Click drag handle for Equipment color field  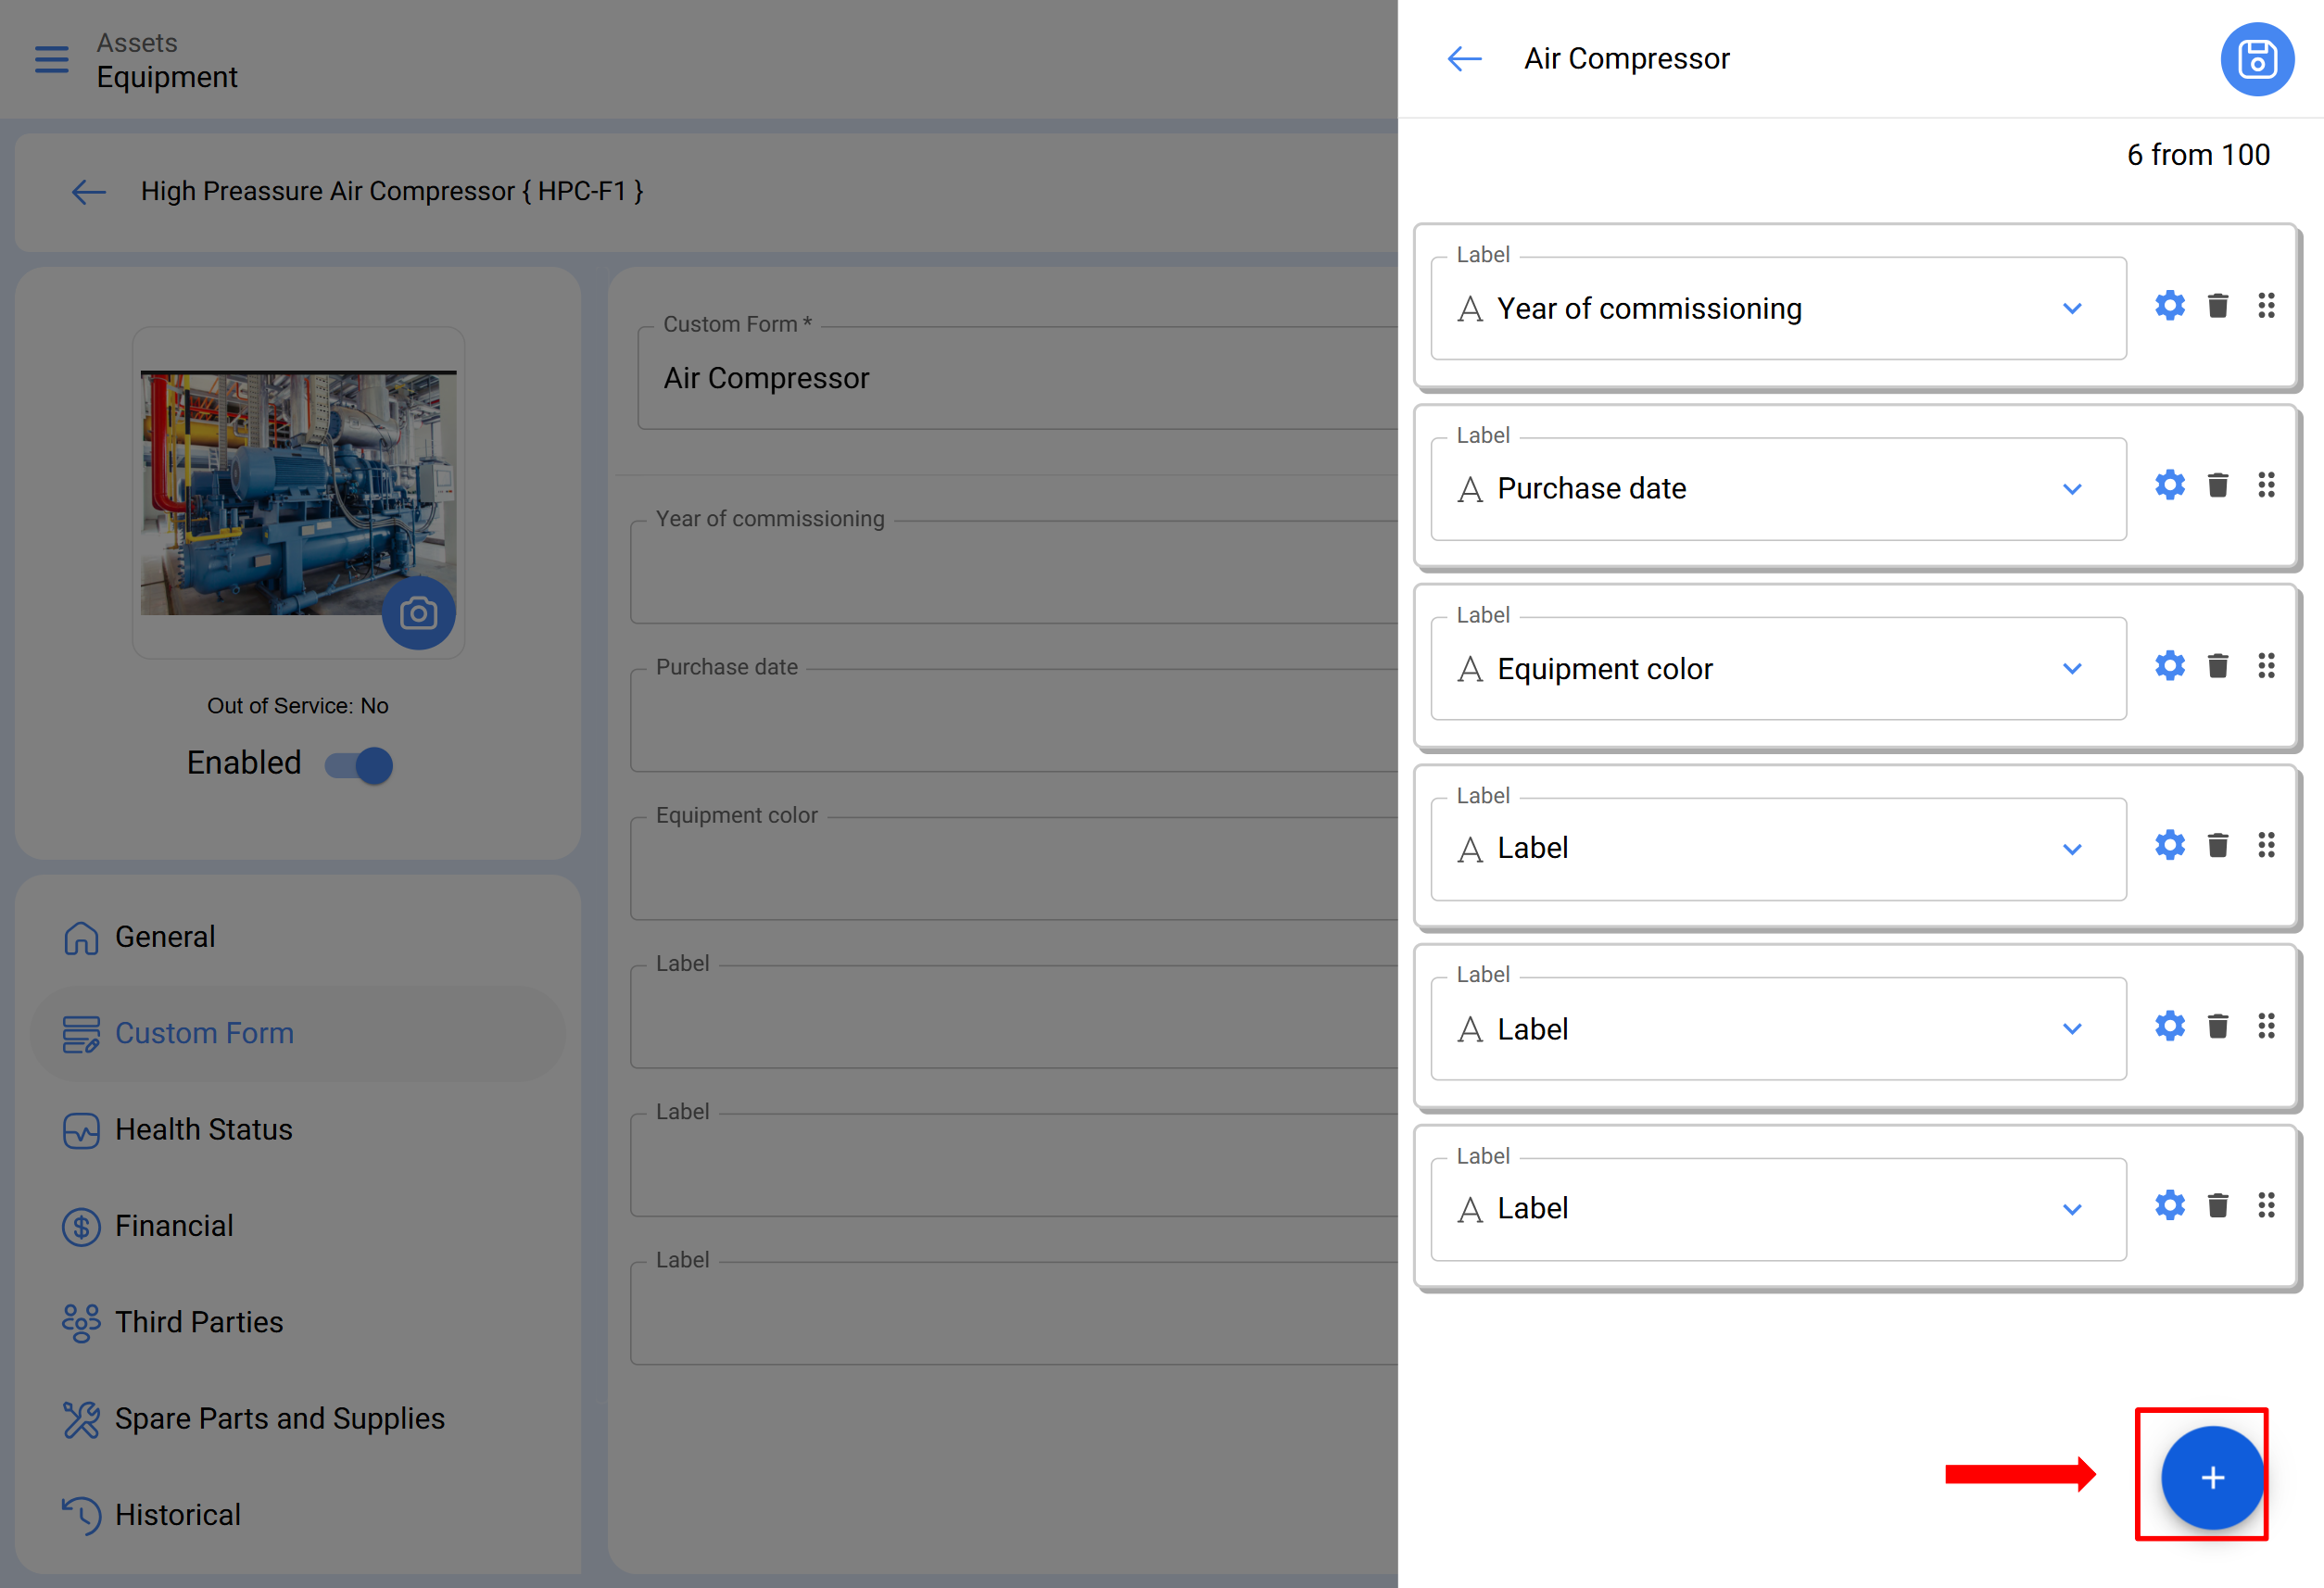(2265, 666)
